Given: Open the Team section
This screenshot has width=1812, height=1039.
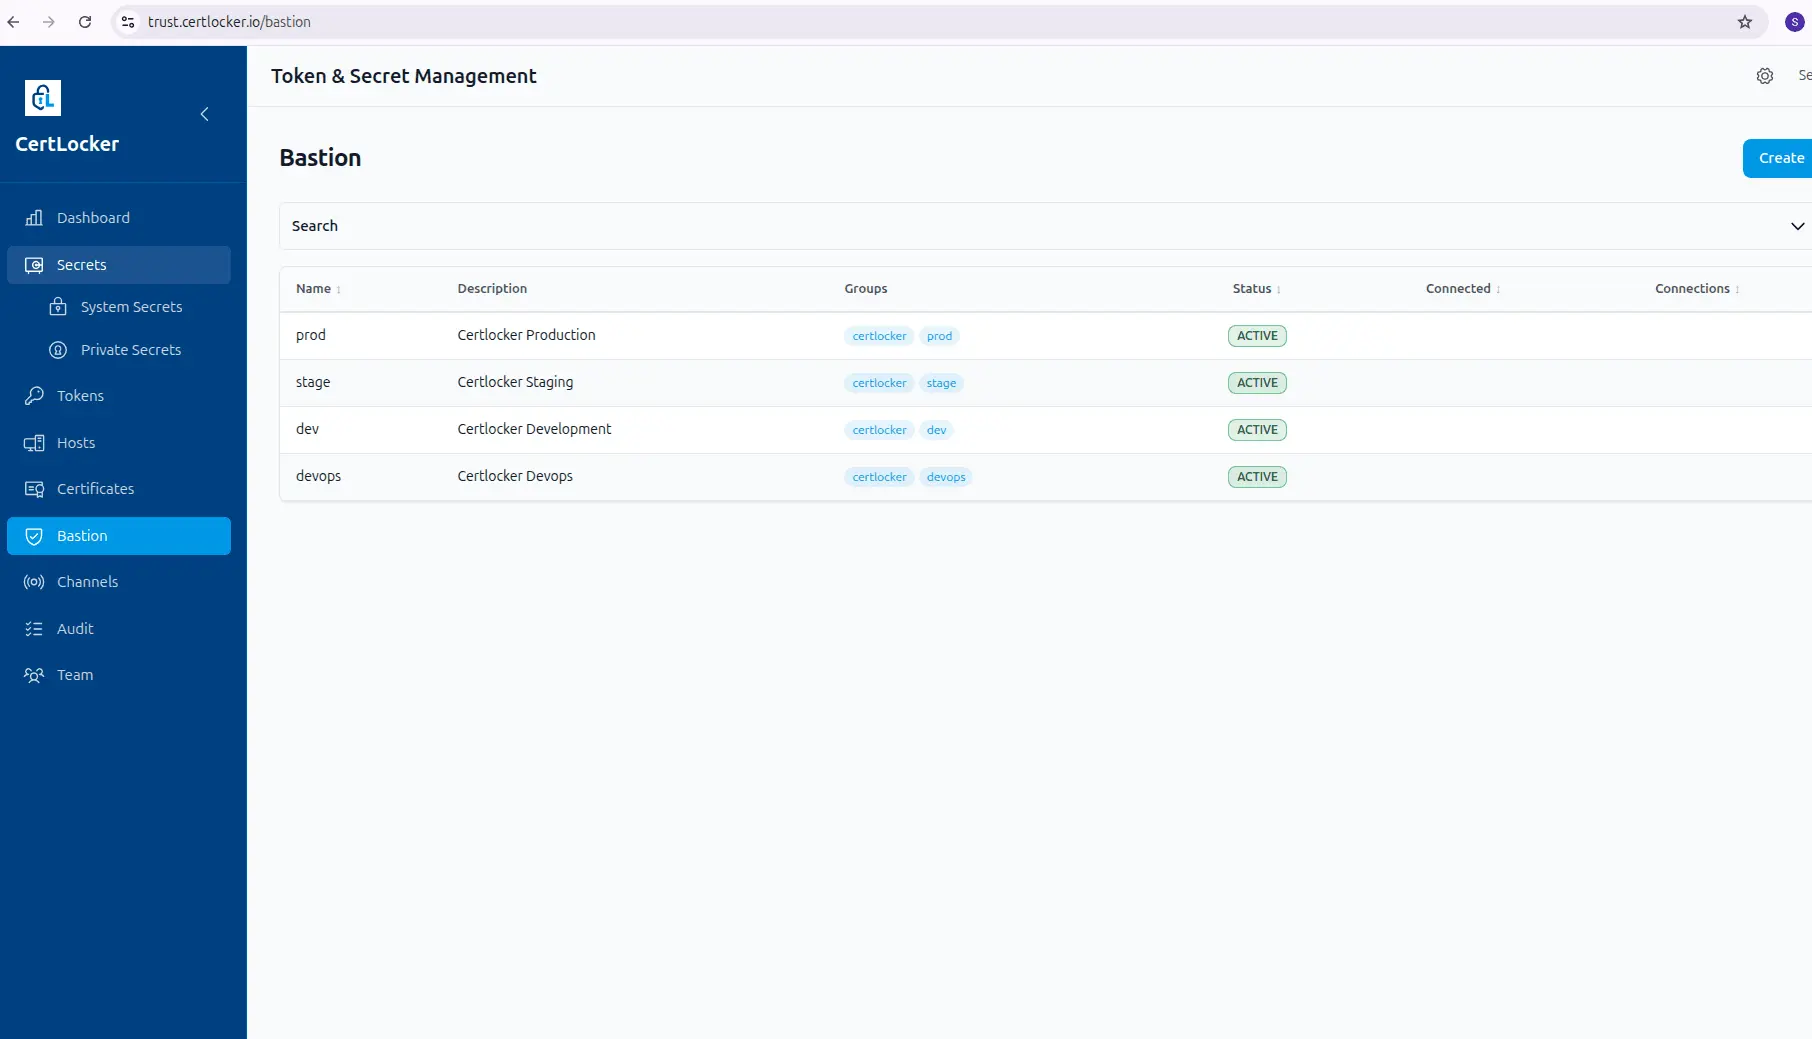Looking at the screenshot, I should coord(119,675).
